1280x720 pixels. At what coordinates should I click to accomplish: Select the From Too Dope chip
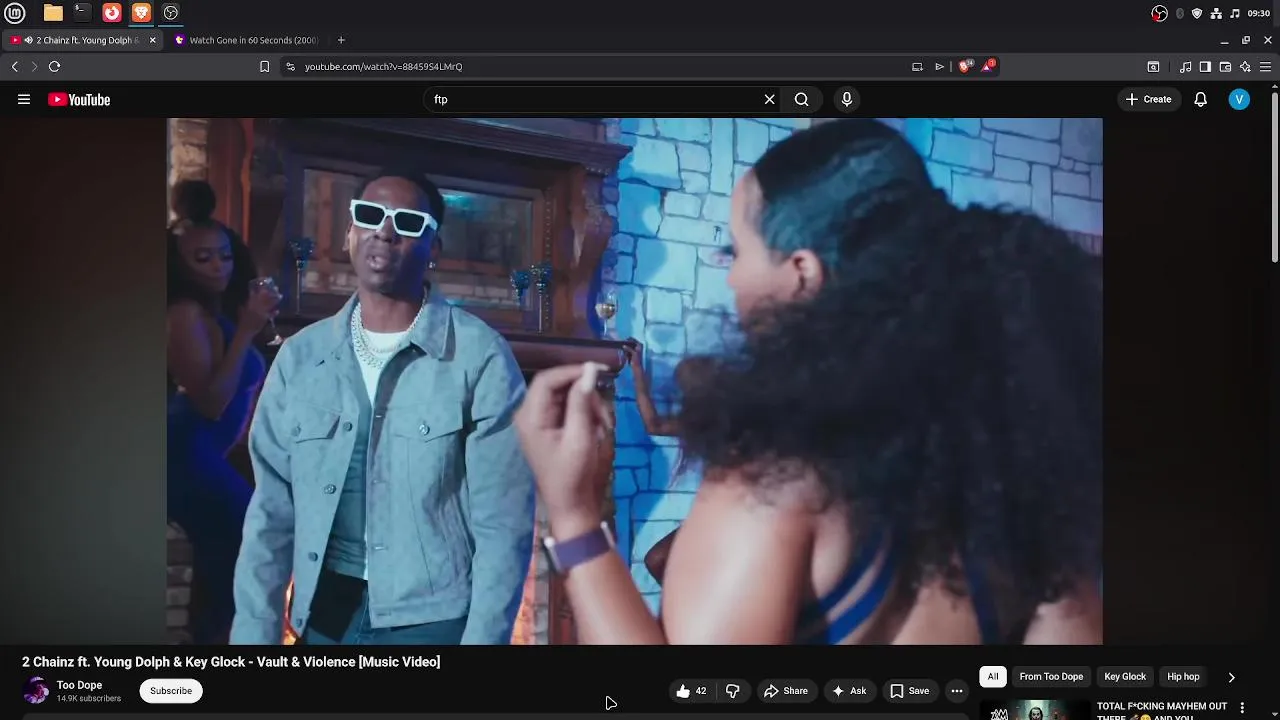(1051, 677)
